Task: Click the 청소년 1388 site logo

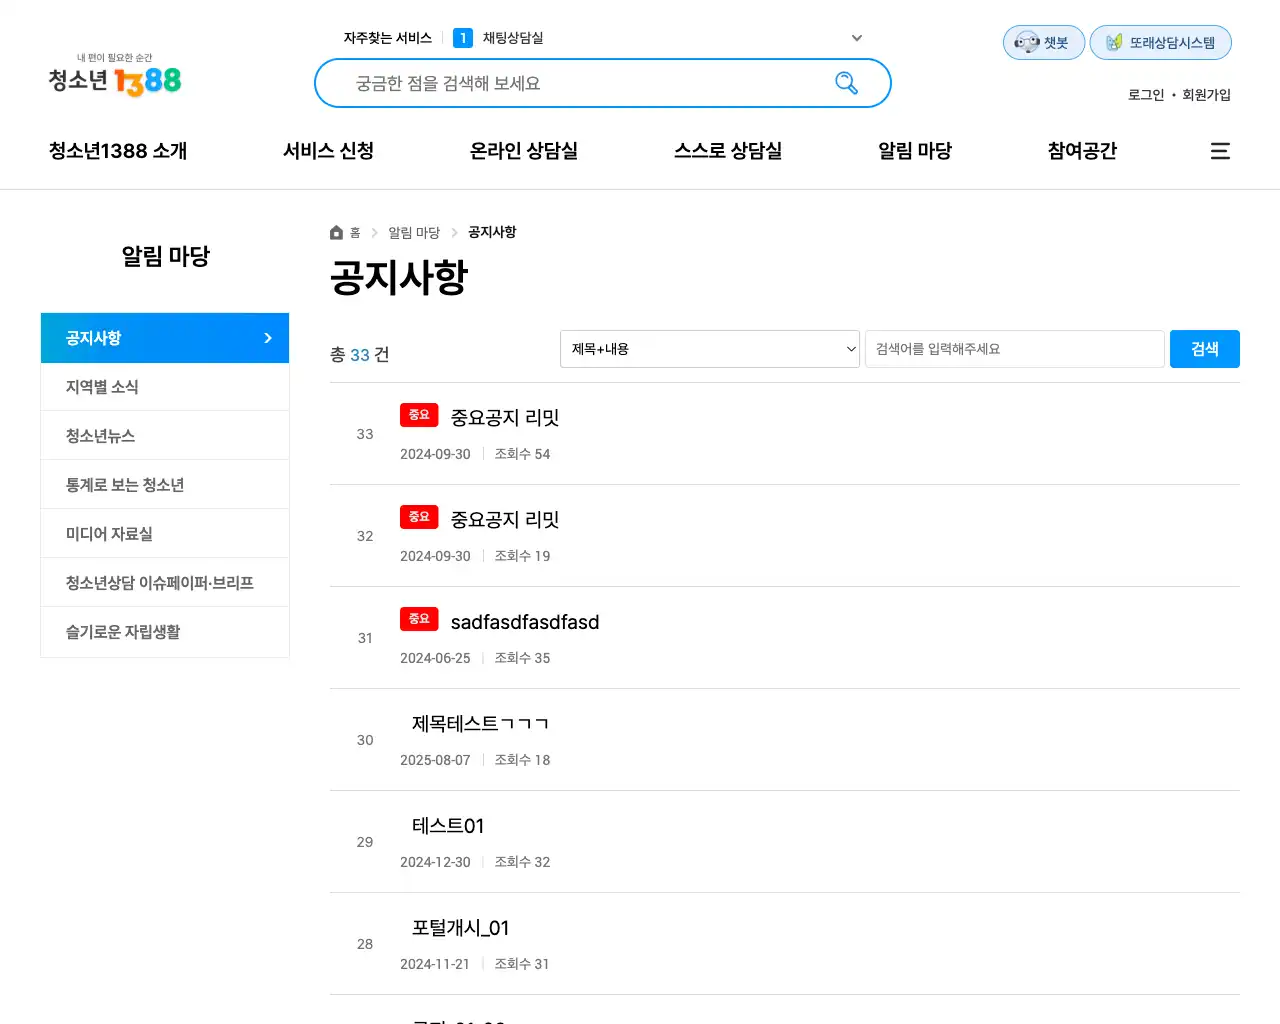Action: [115, 76]
